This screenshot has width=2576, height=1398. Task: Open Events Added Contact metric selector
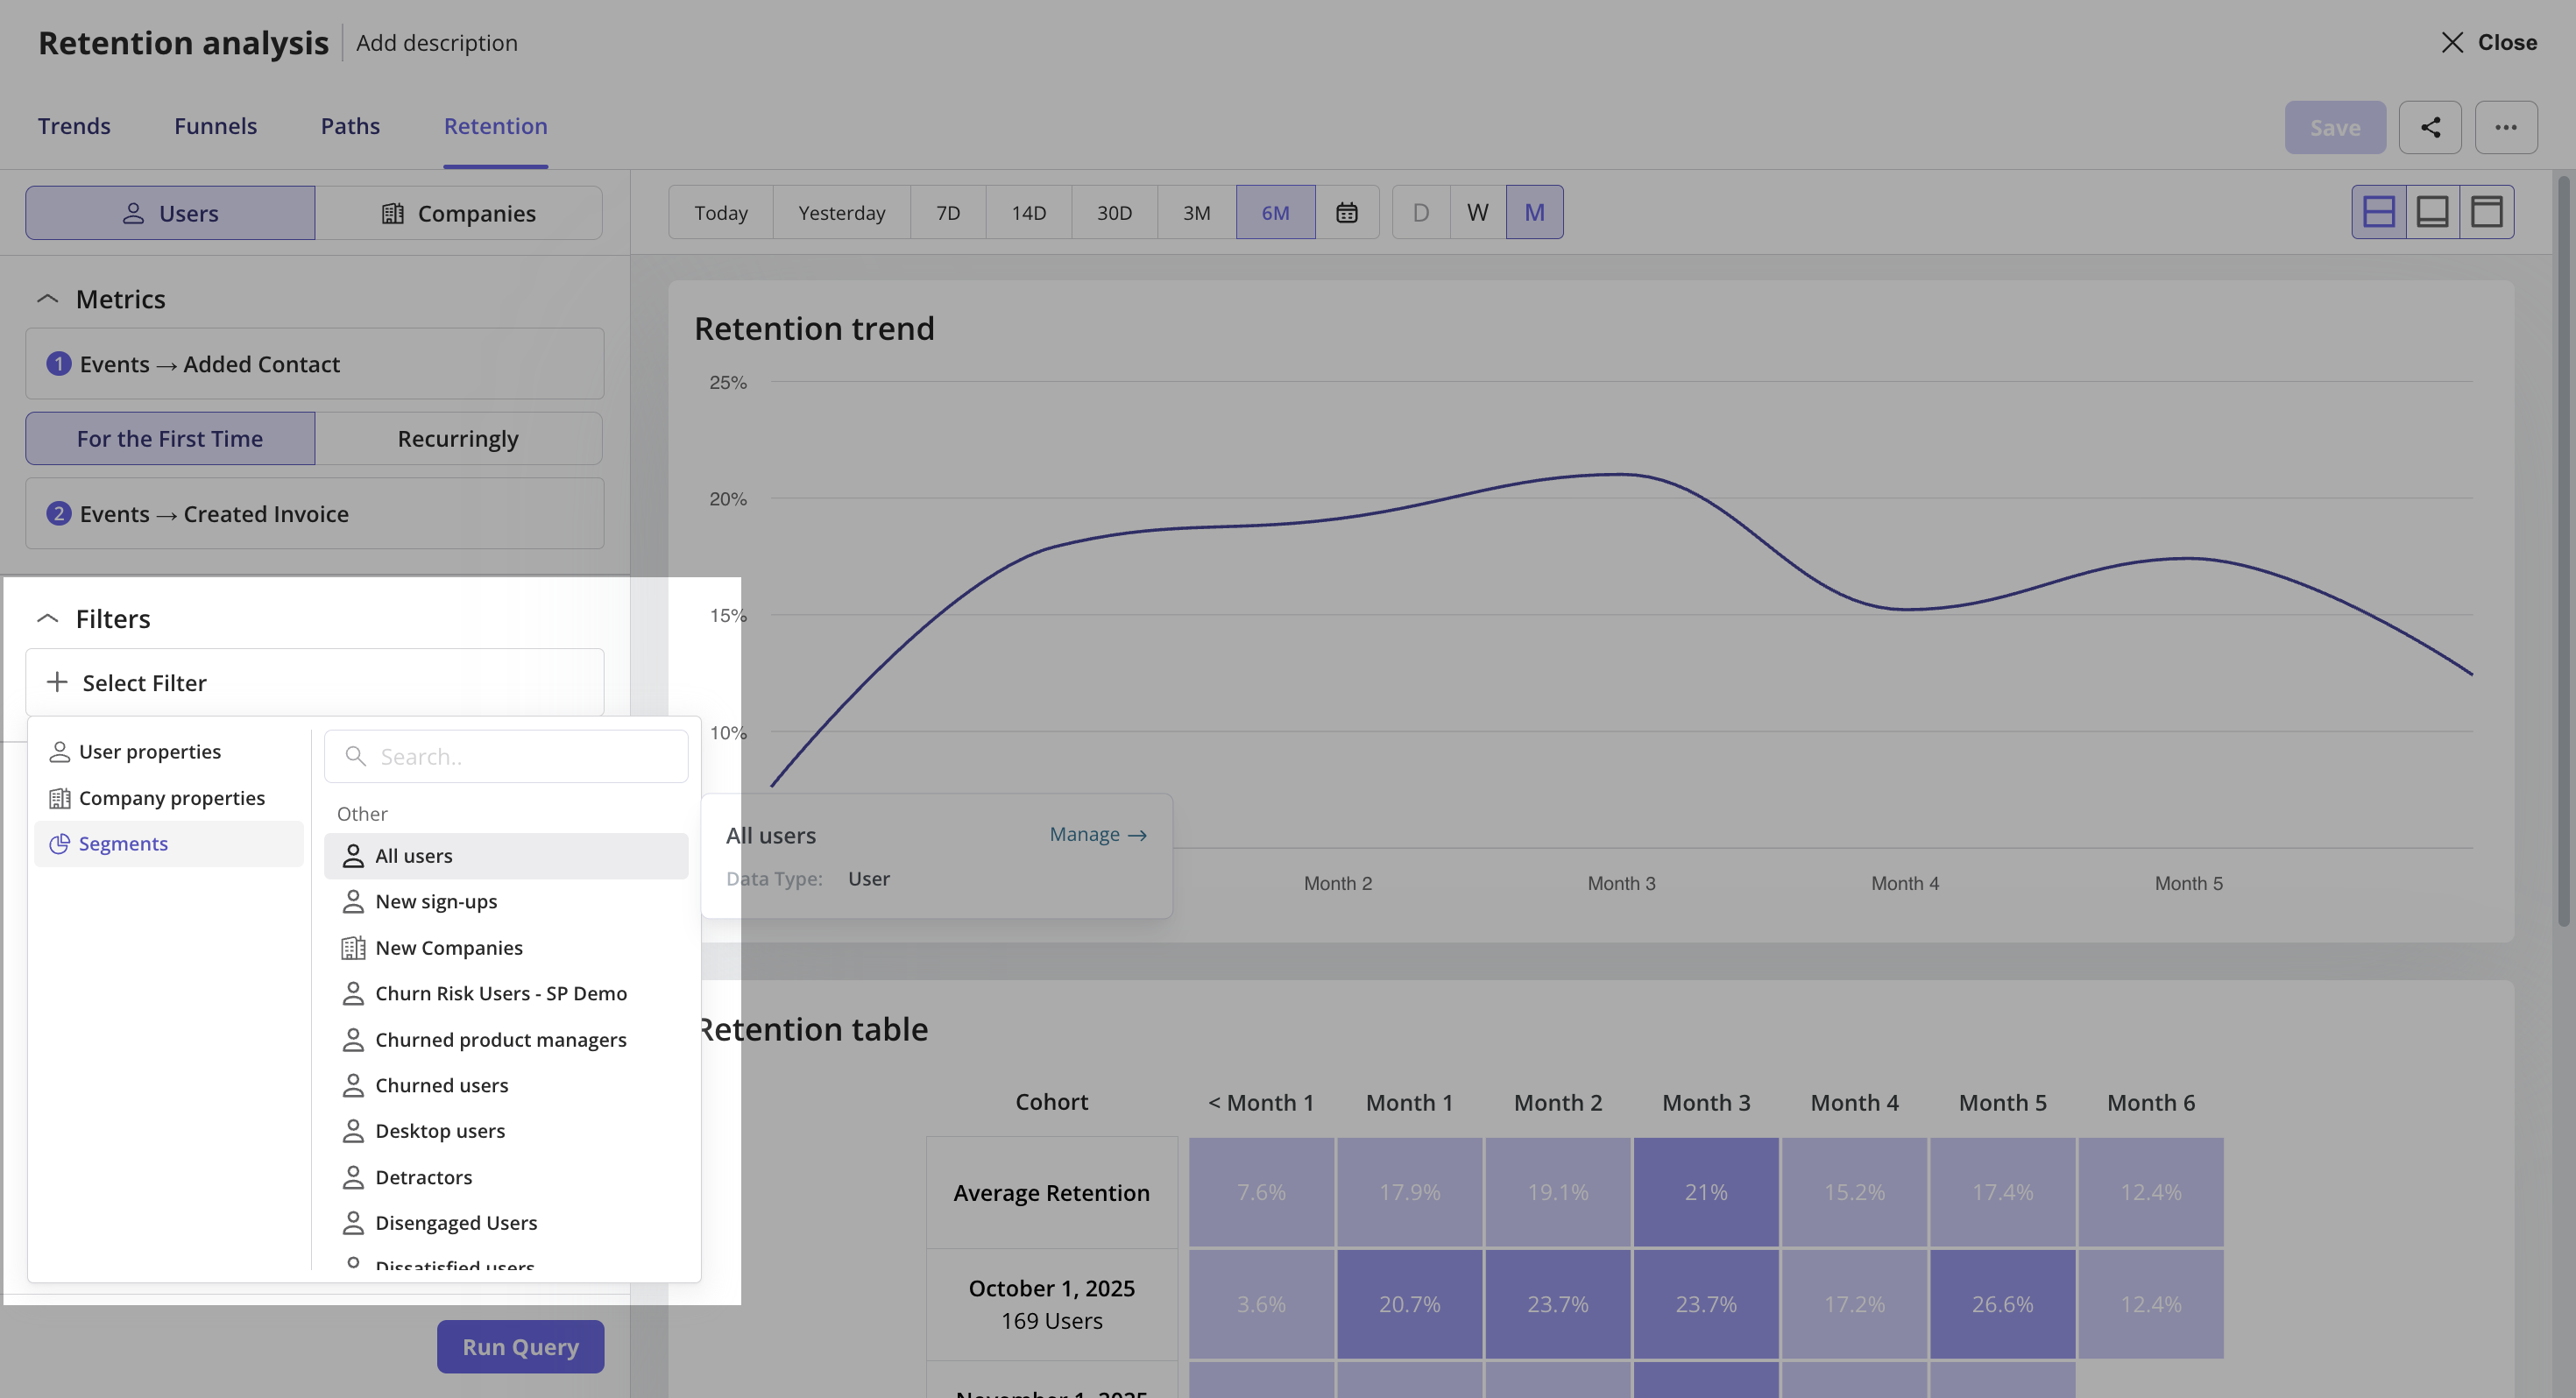click(x=315, y=364)
